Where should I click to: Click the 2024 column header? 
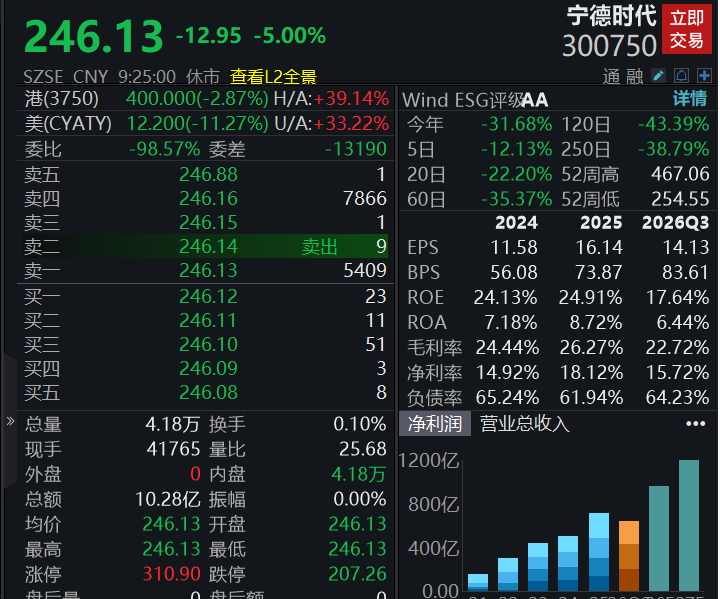(516, 223)
